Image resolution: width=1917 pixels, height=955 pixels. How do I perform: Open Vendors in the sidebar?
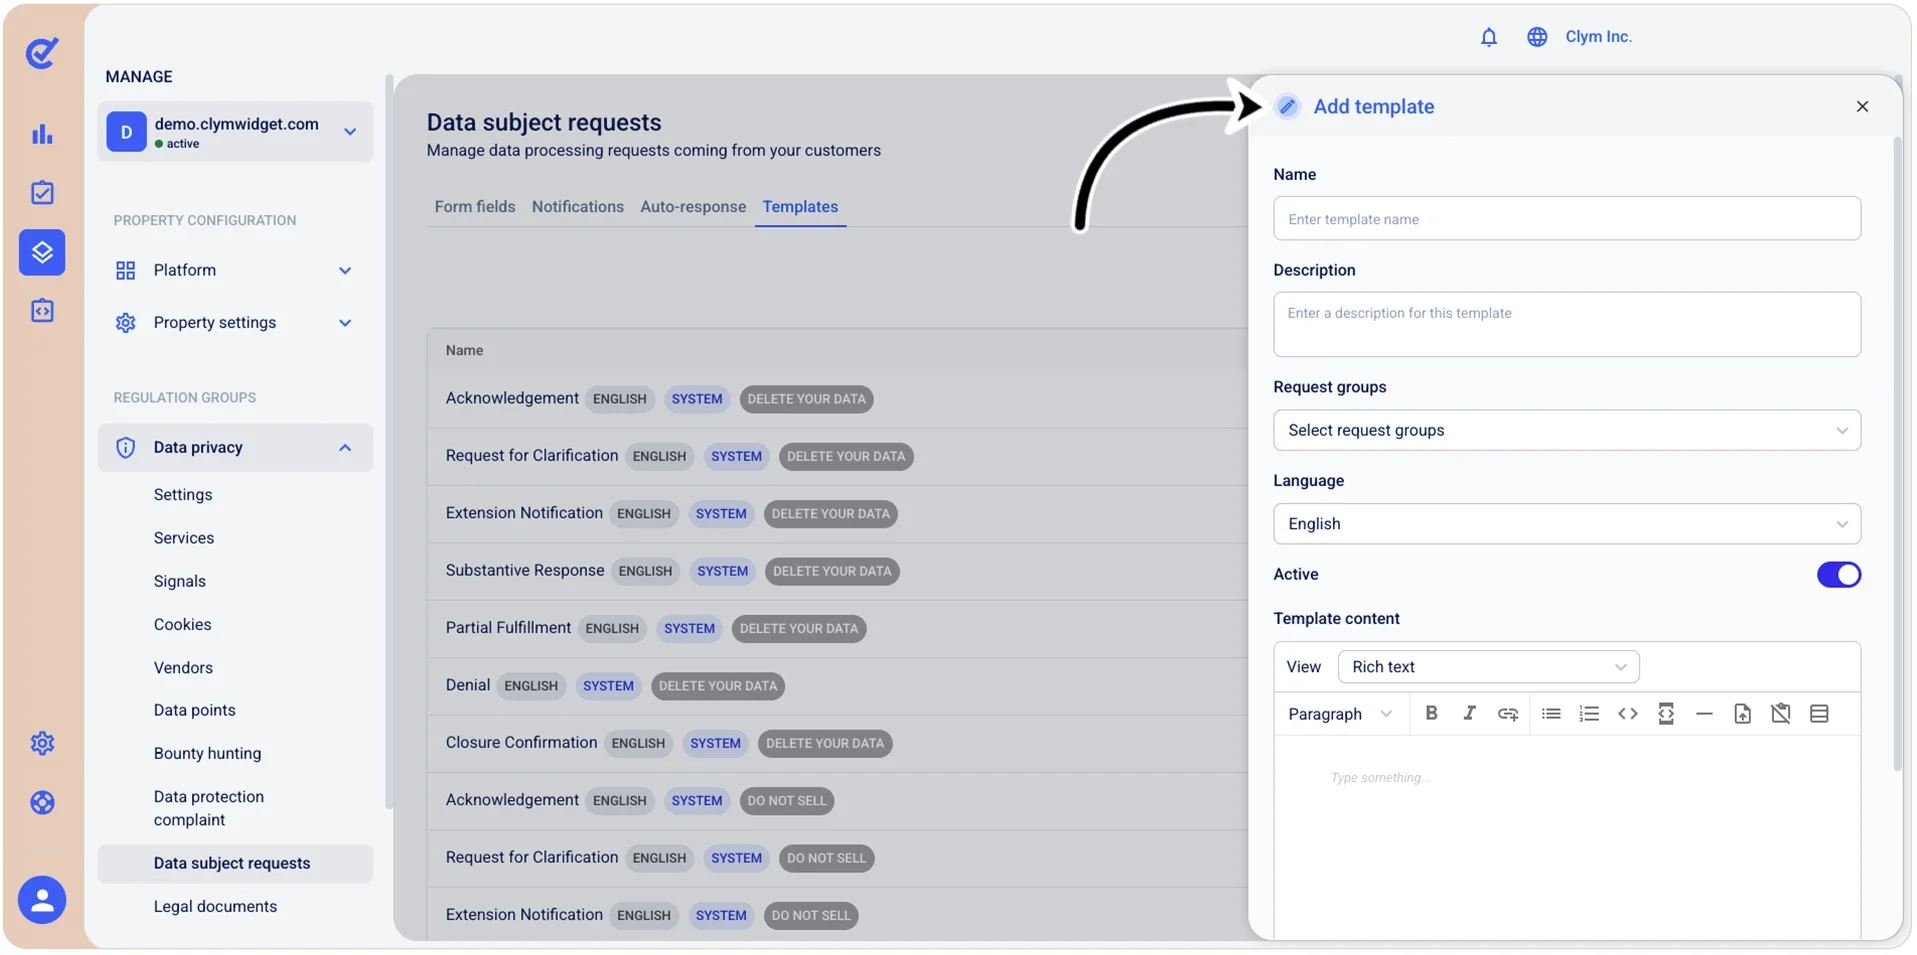pos(183,667)
